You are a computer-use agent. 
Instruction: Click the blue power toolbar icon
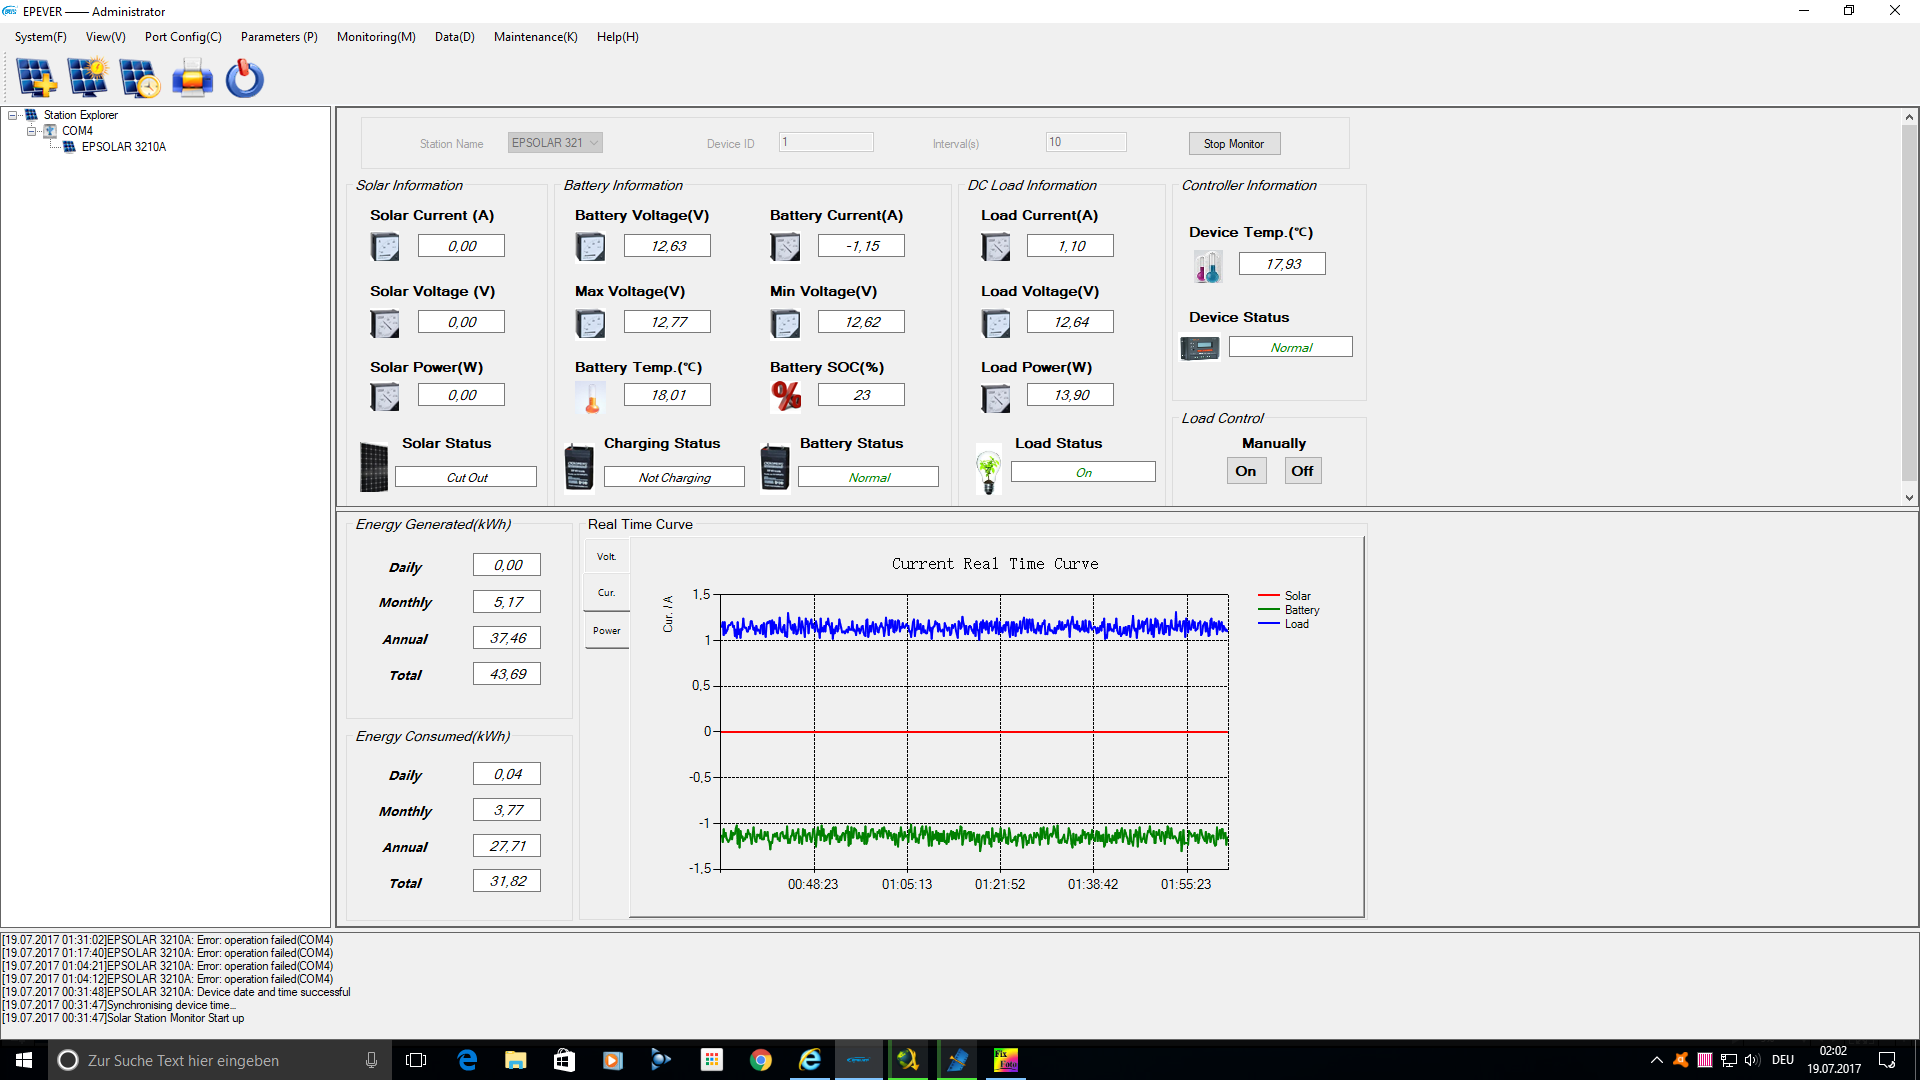[244, 78]
